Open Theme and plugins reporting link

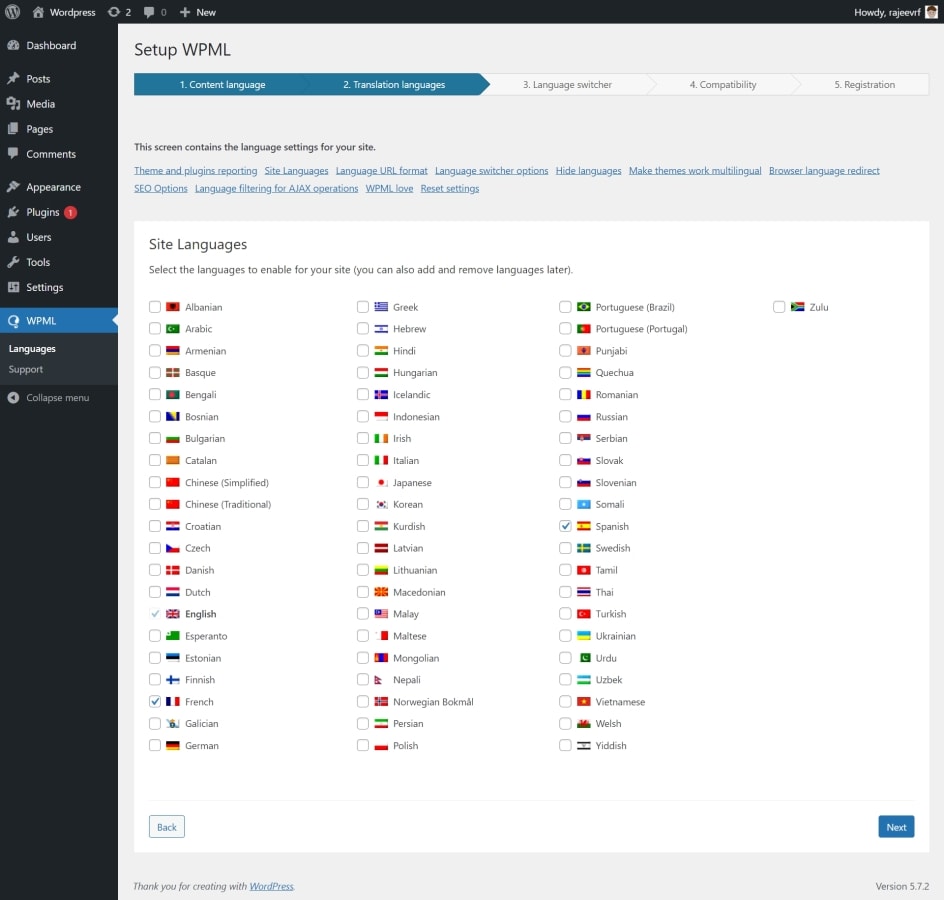pos(196,171)
